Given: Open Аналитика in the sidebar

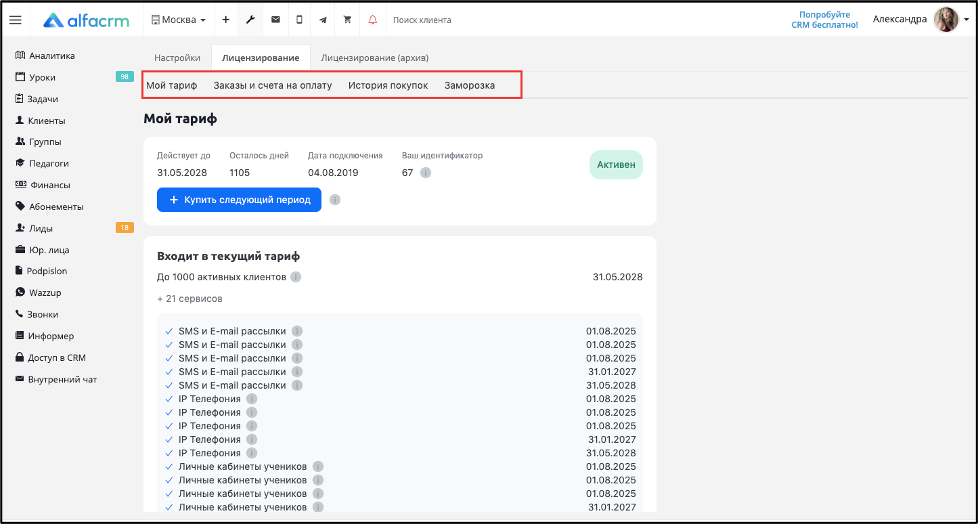Looking at the screenshot, I should coord(45,56).
